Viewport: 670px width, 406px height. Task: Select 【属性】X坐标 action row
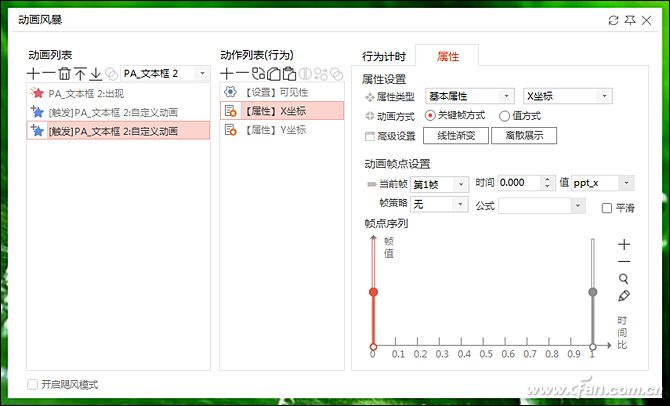coord(282,111)
